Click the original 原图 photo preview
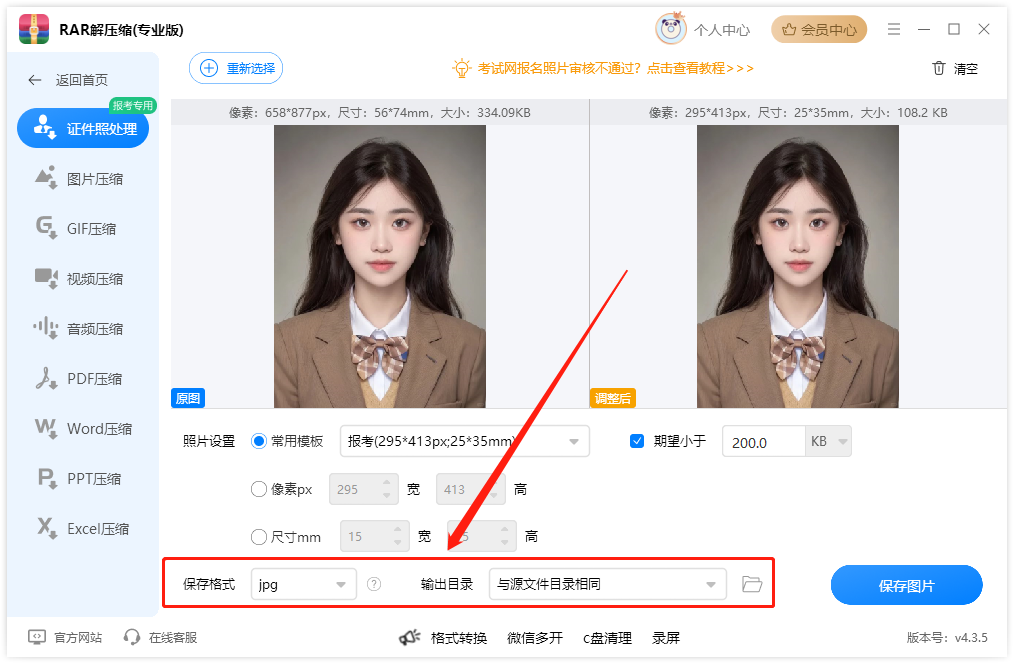Image resolution: width=1014 pixels, height=664 pixels. tap(380, 266)
